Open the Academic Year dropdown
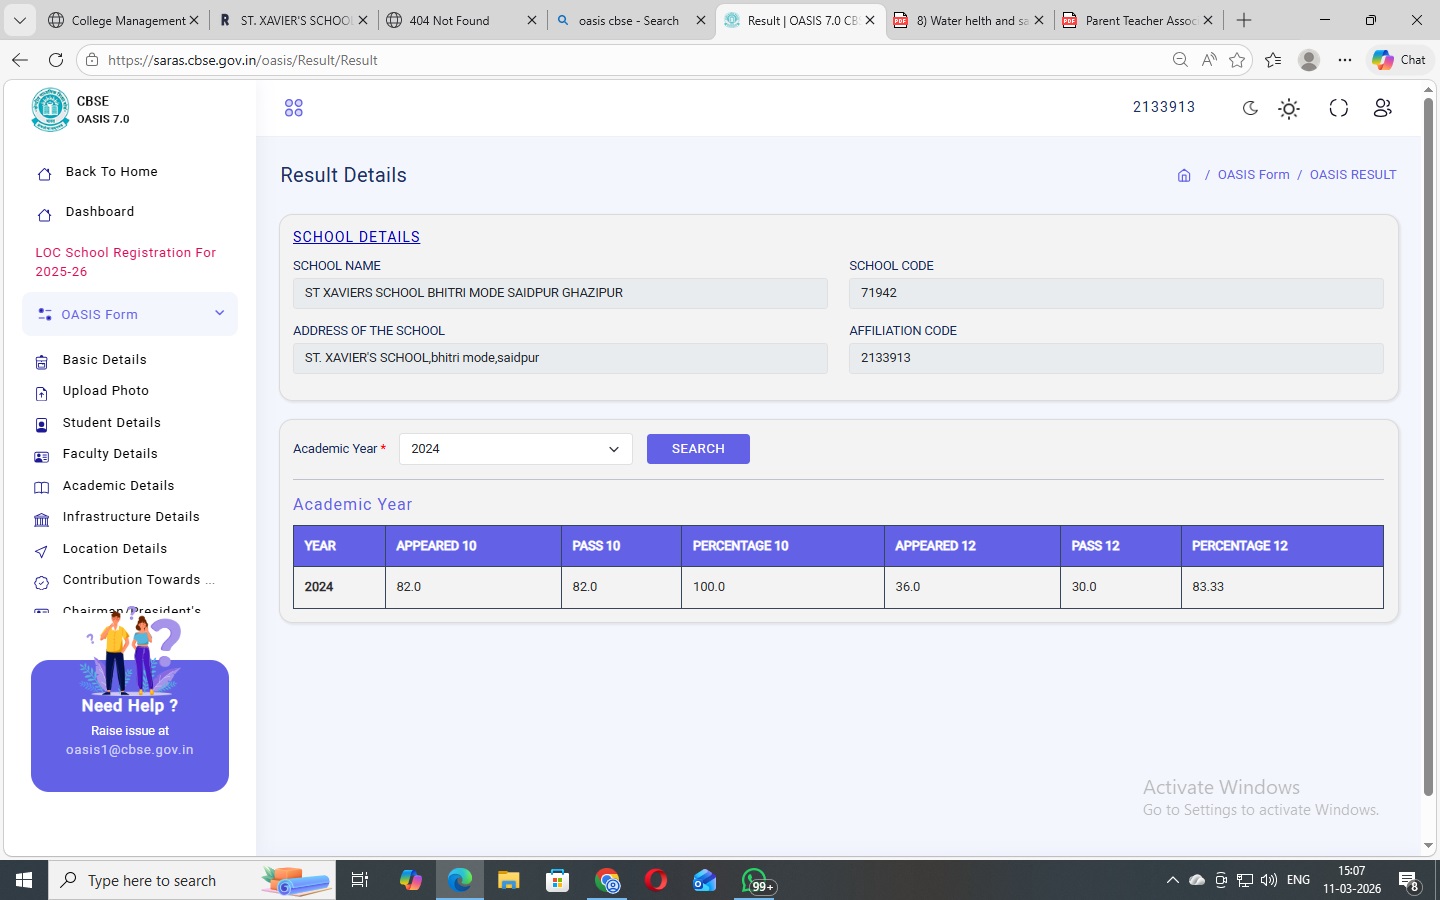 coord(515,449)
